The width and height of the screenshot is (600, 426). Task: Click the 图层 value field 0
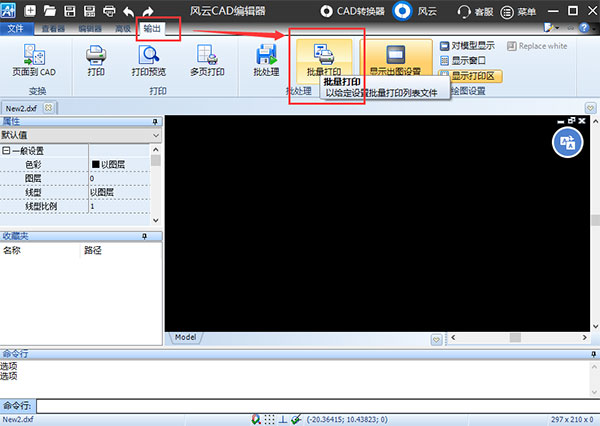point(119,179)
